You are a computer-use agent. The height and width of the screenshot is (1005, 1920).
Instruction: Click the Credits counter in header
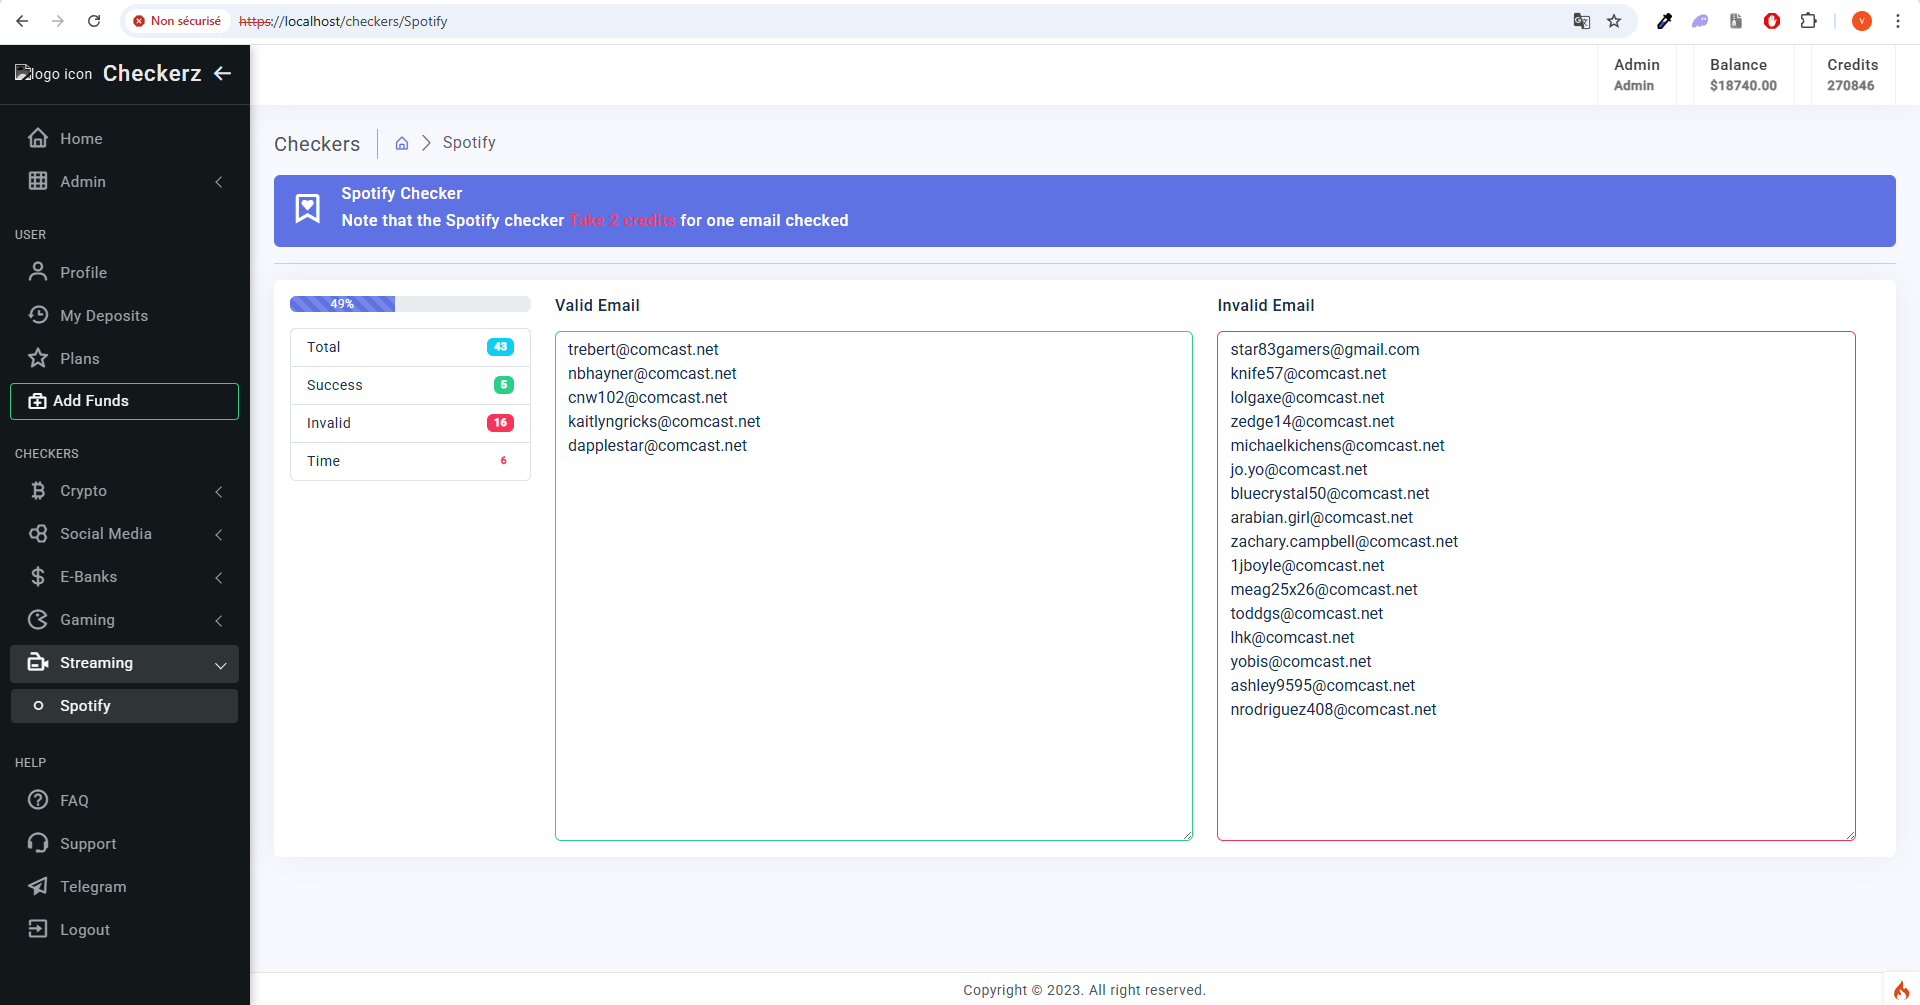(x=1852, y=75)
